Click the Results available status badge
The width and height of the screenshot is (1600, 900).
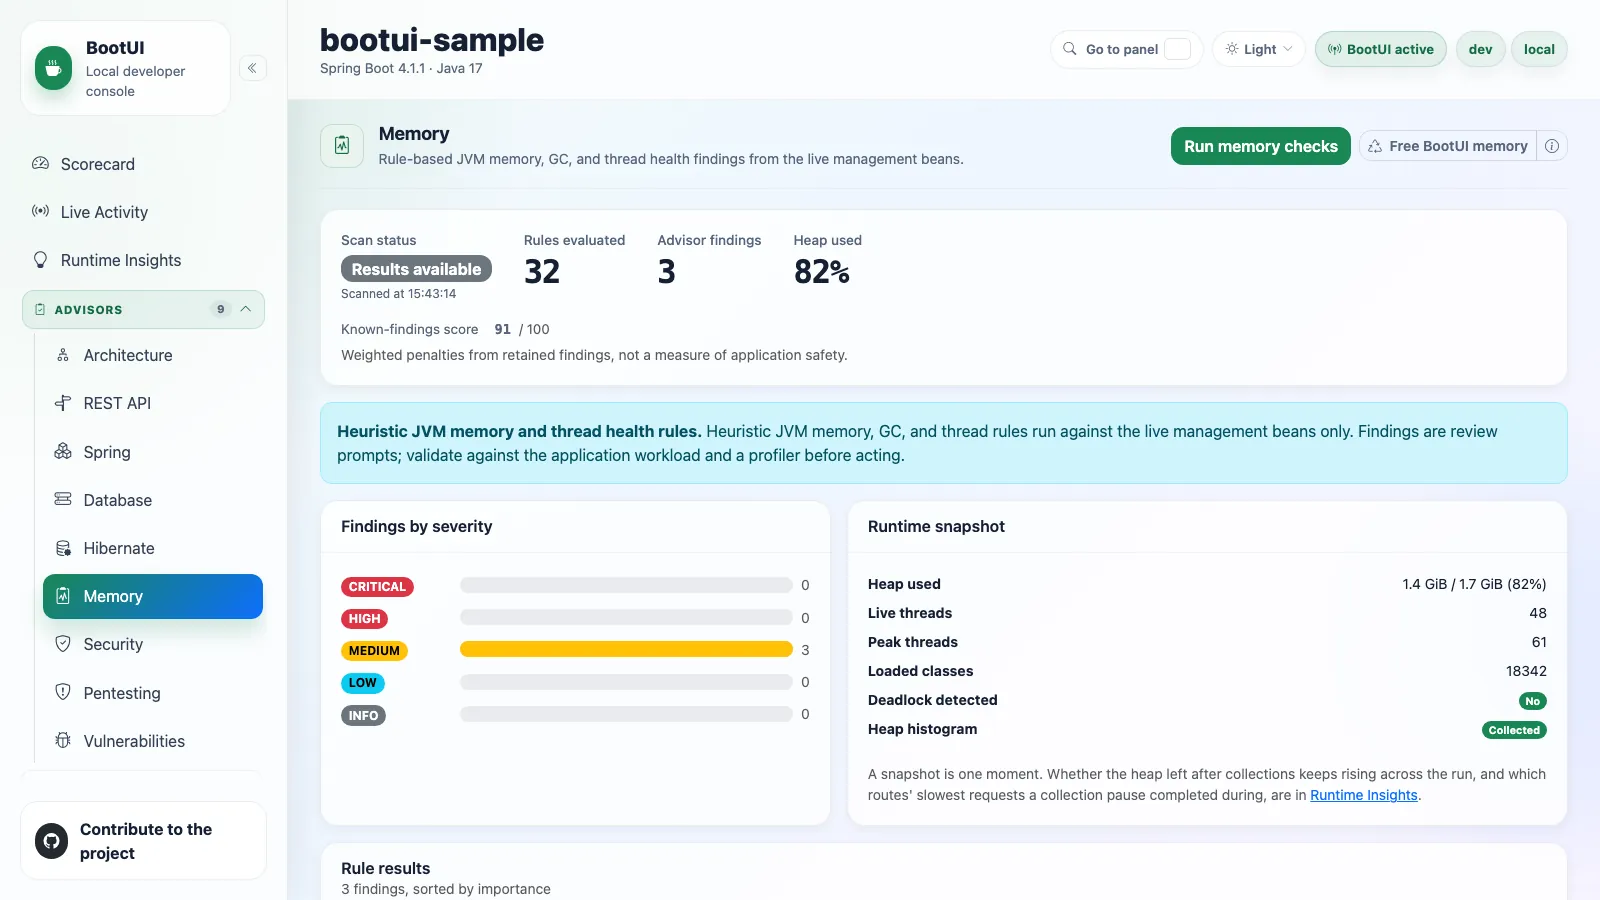(x=416, y=269)
